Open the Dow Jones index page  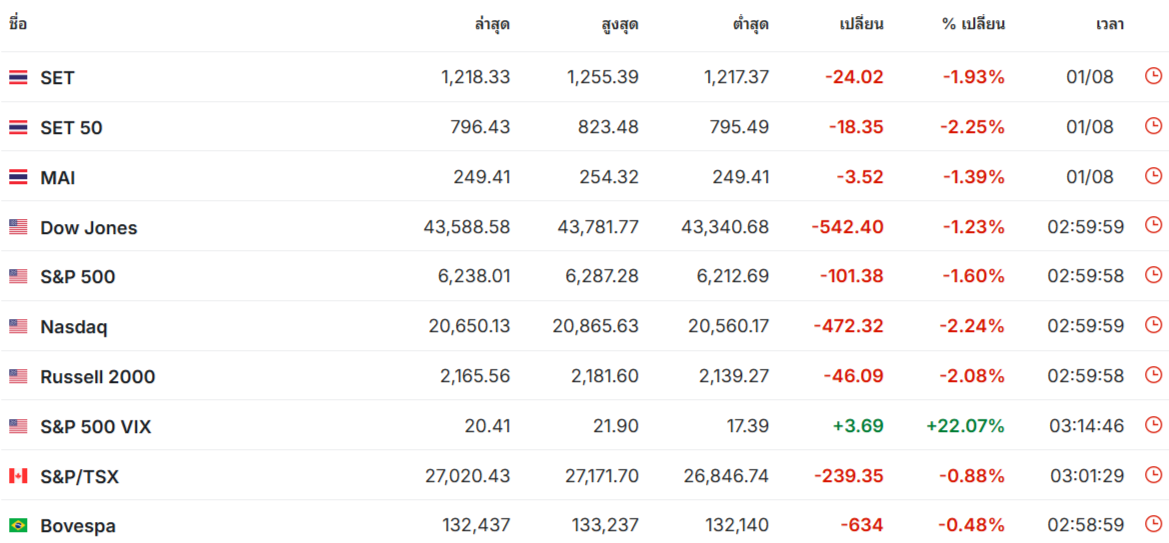[89, 227]
